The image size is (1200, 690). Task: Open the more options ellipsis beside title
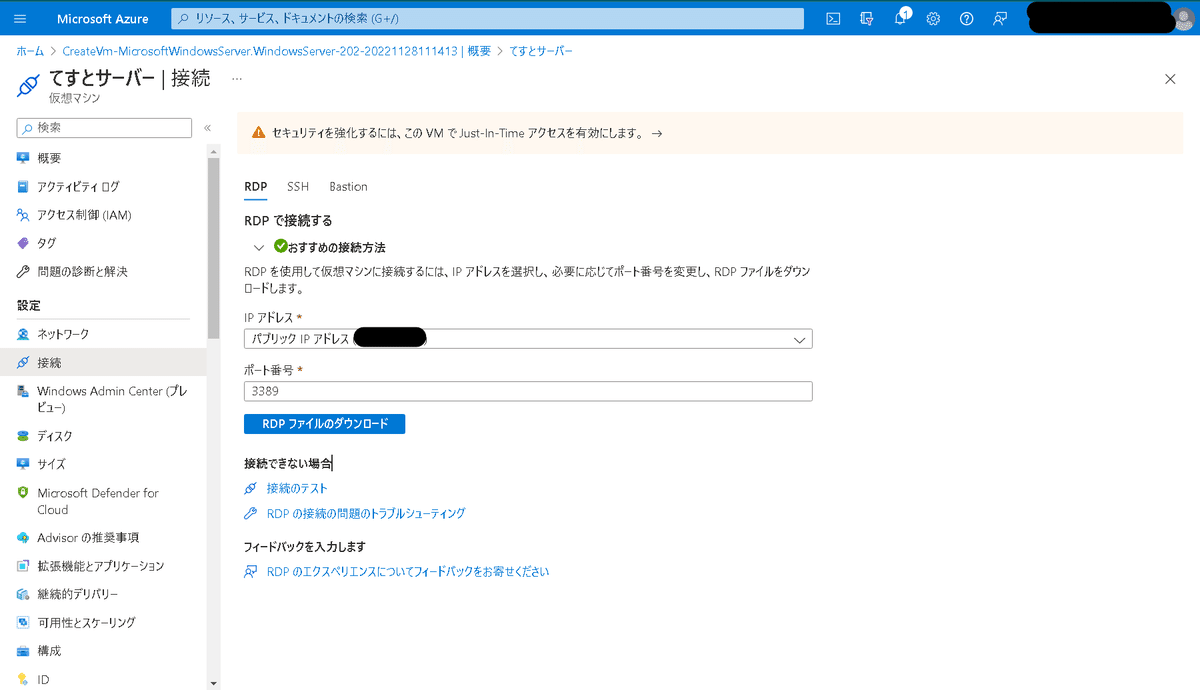pyautogui.click(x=237, y=77)
